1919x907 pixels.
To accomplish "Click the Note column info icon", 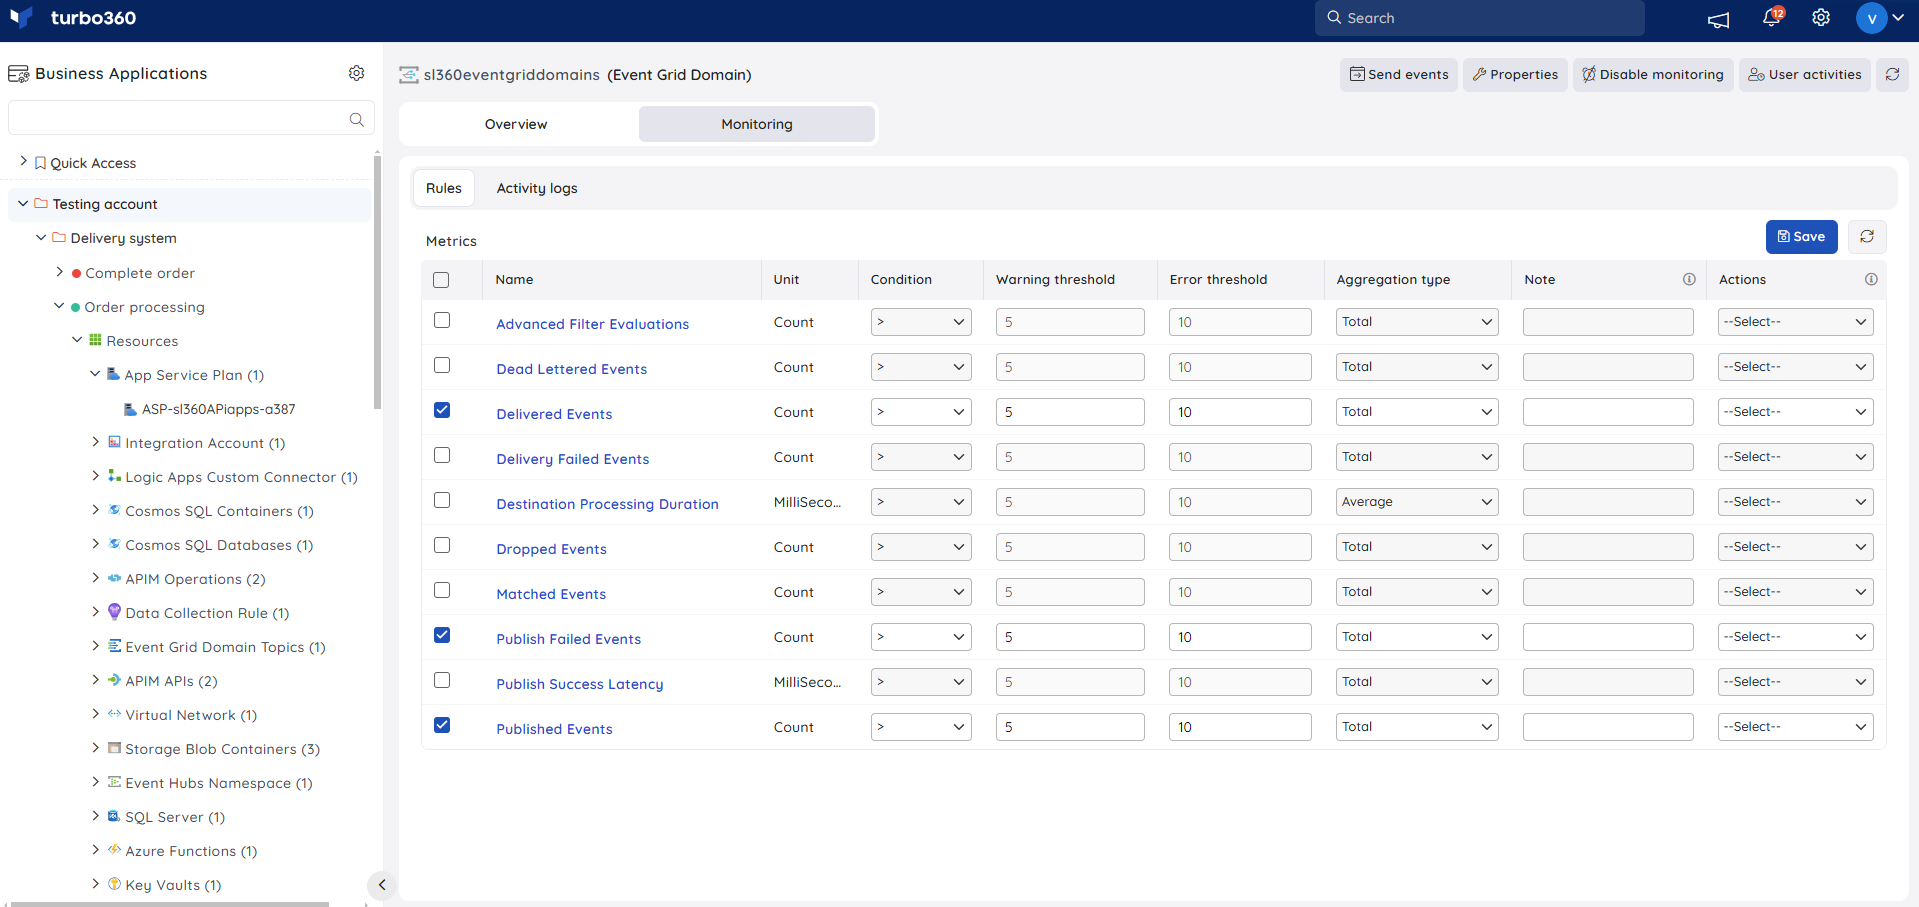I will [x=1689, y=279].
